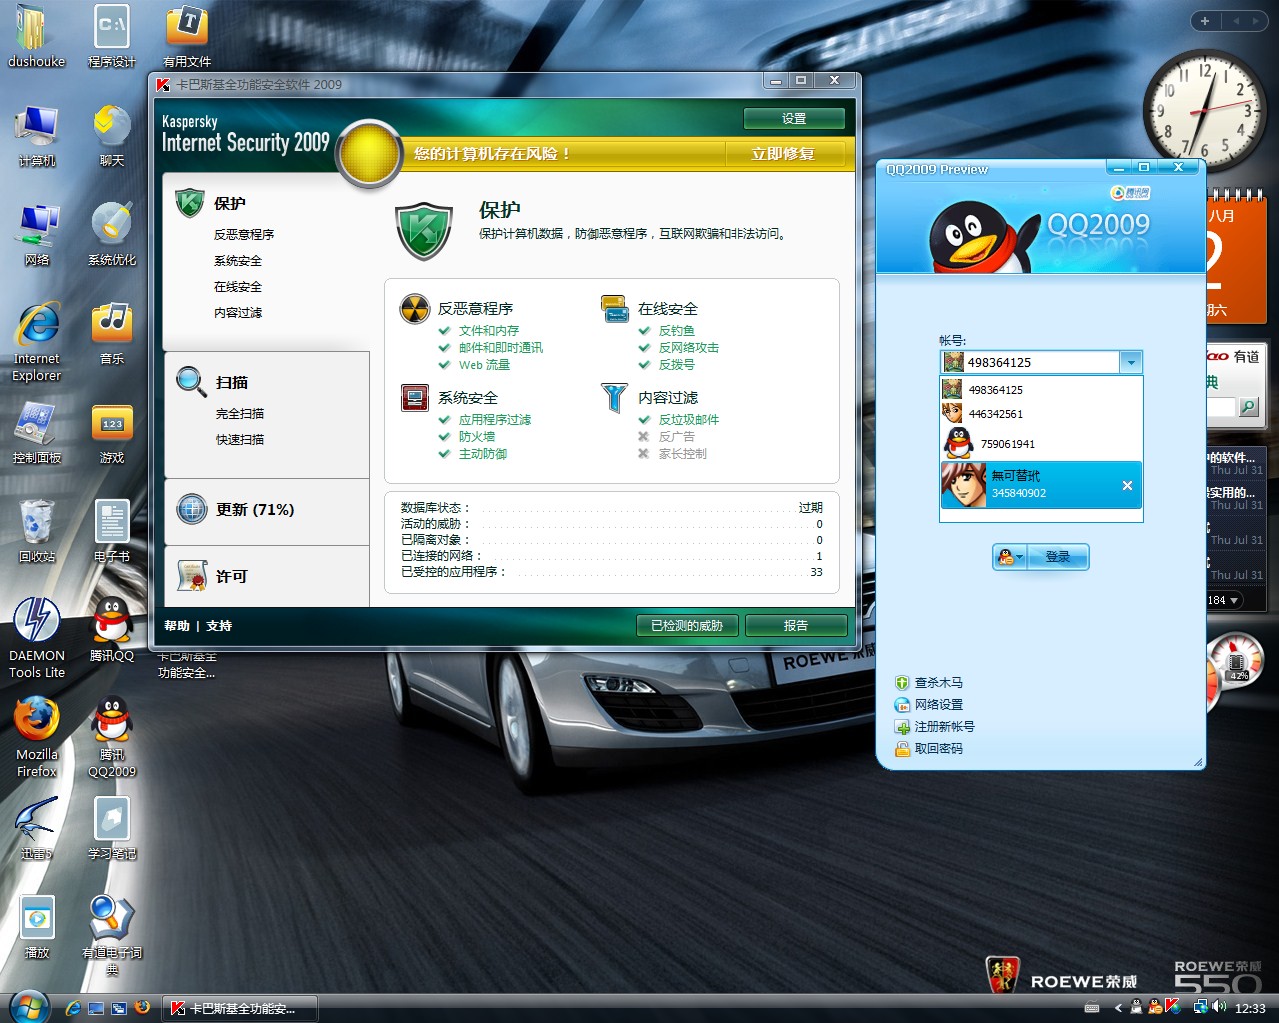Toggle 反网络攻击 protection
The height and width of the screenshot is (1023, 1279).
tap(678, 347)
